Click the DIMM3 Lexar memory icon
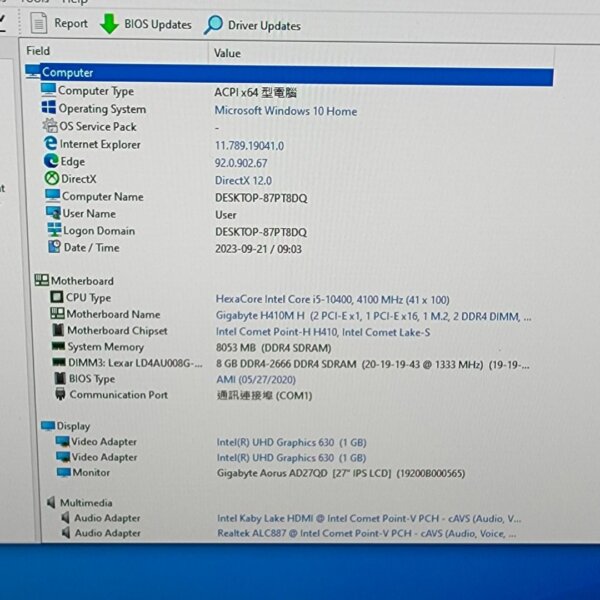Viewport: 600px width, 600px height. click(x=59, y=362)
